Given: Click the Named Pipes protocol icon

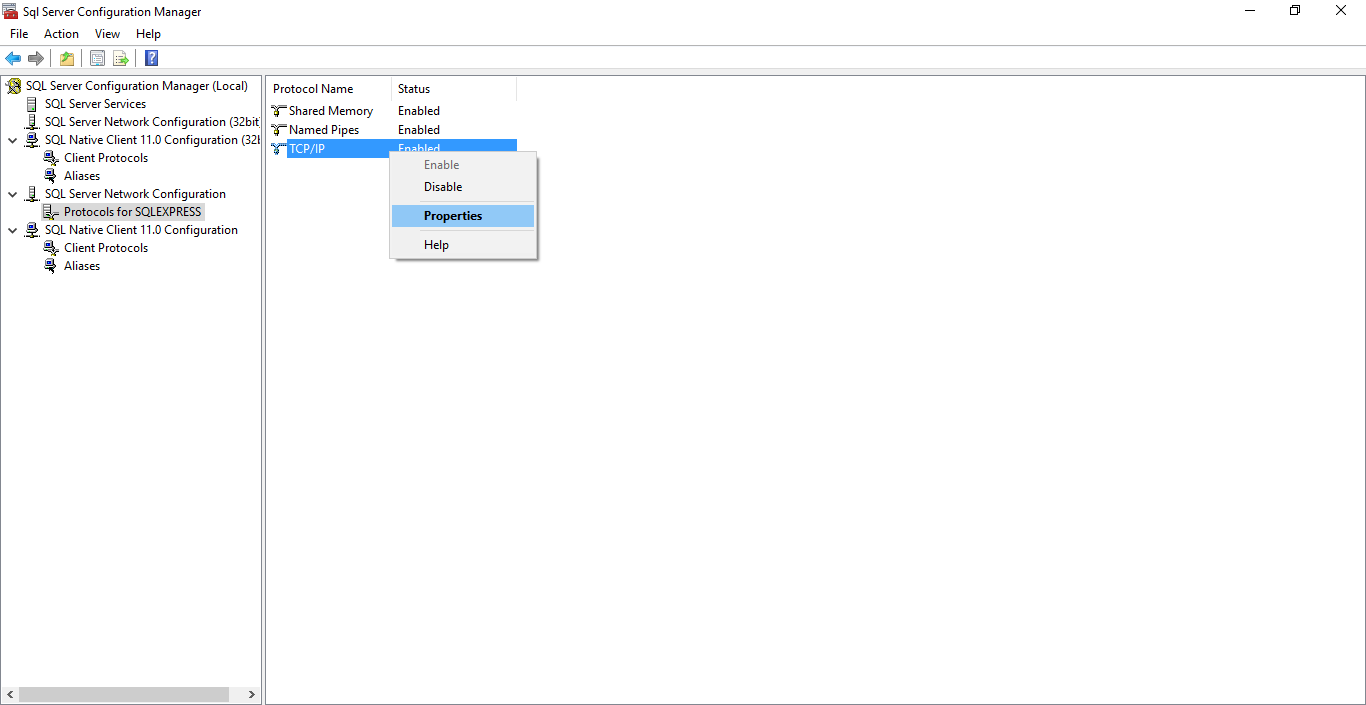Looking at the screenshot, I should pos(278,130).
